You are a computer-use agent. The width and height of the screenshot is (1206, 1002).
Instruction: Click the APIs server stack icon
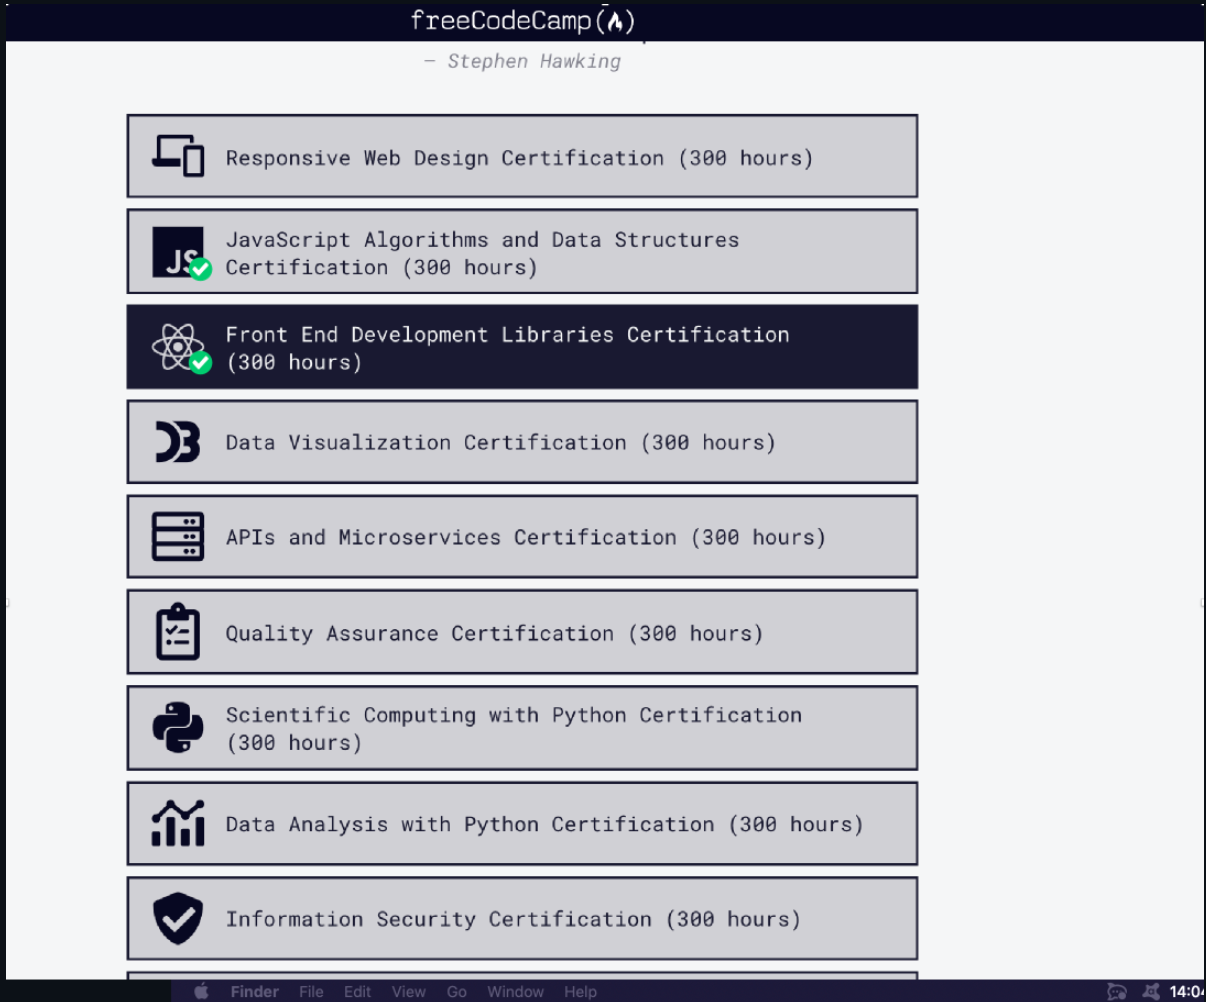[x=178, y=537]
